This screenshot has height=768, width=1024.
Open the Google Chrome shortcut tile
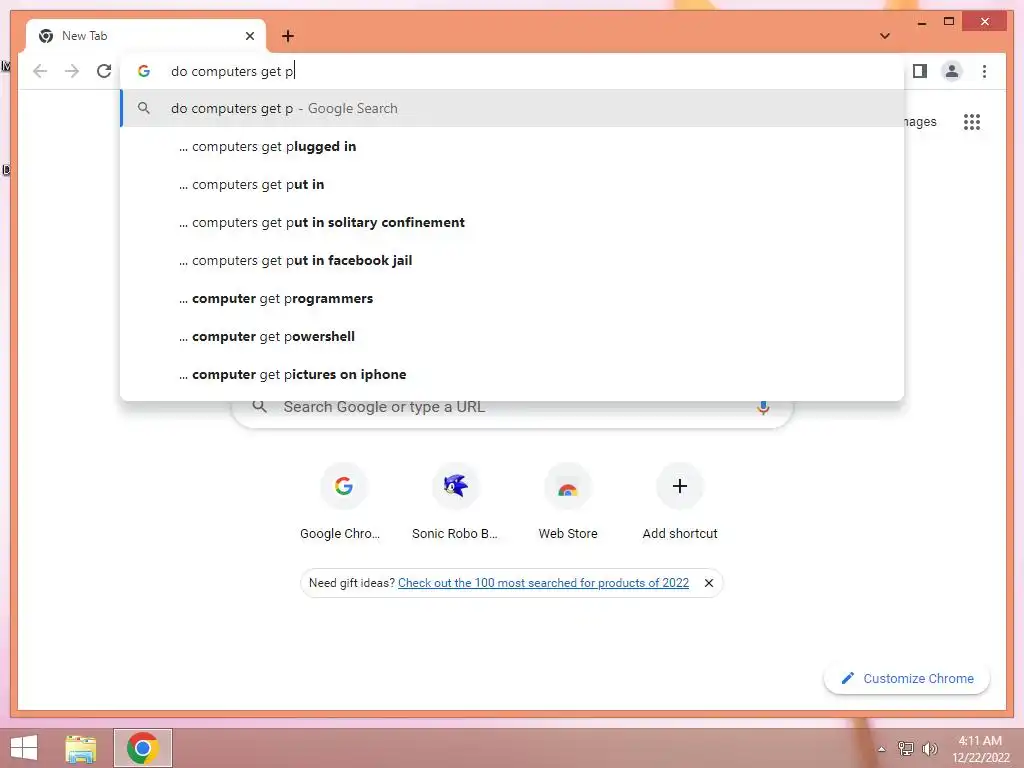click(344, 502)
